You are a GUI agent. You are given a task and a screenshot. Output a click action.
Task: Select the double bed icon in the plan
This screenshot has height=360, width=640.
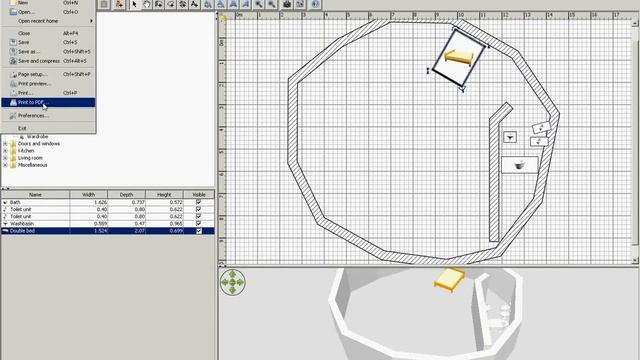point(459,58)
